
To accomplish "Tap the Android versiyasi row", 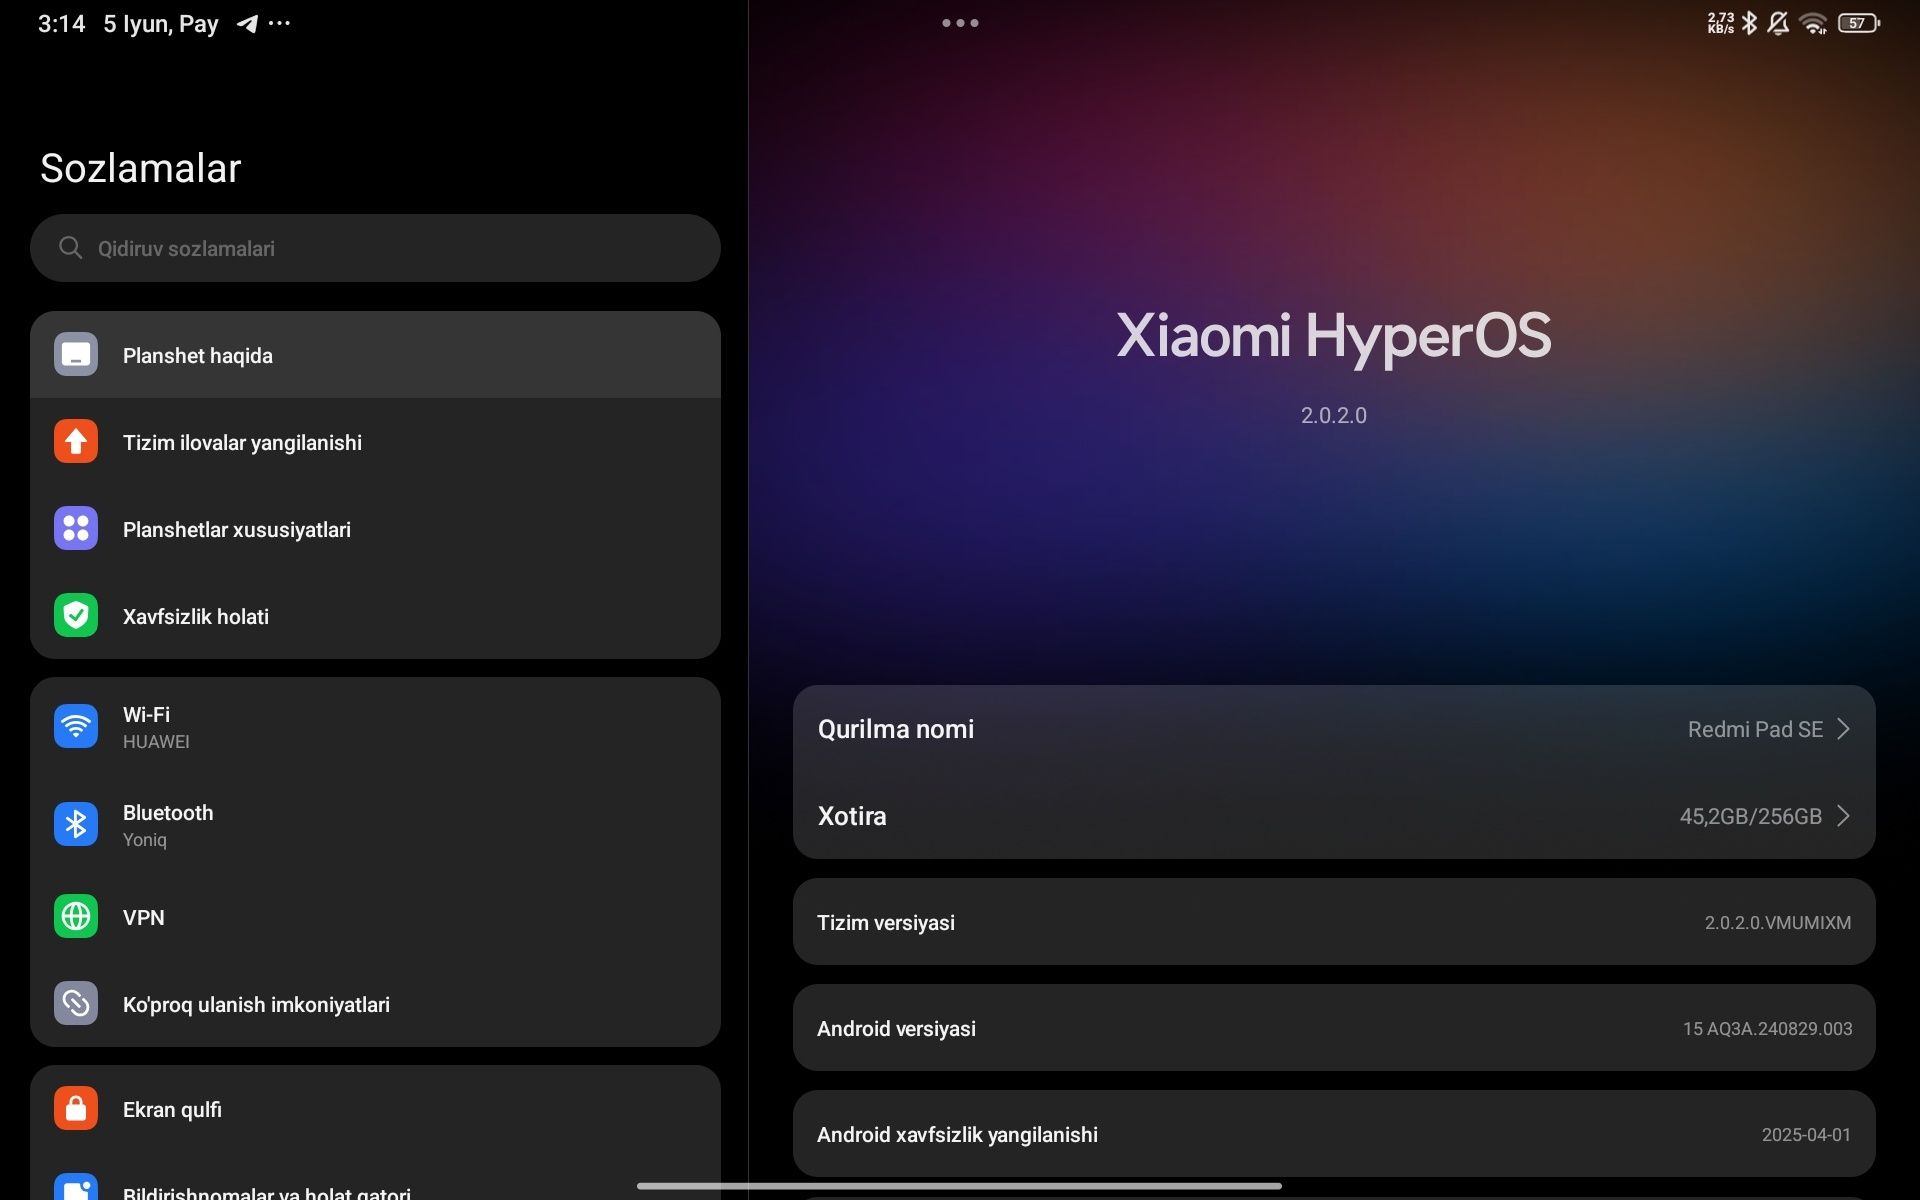I will (x=1334, y=1028).
